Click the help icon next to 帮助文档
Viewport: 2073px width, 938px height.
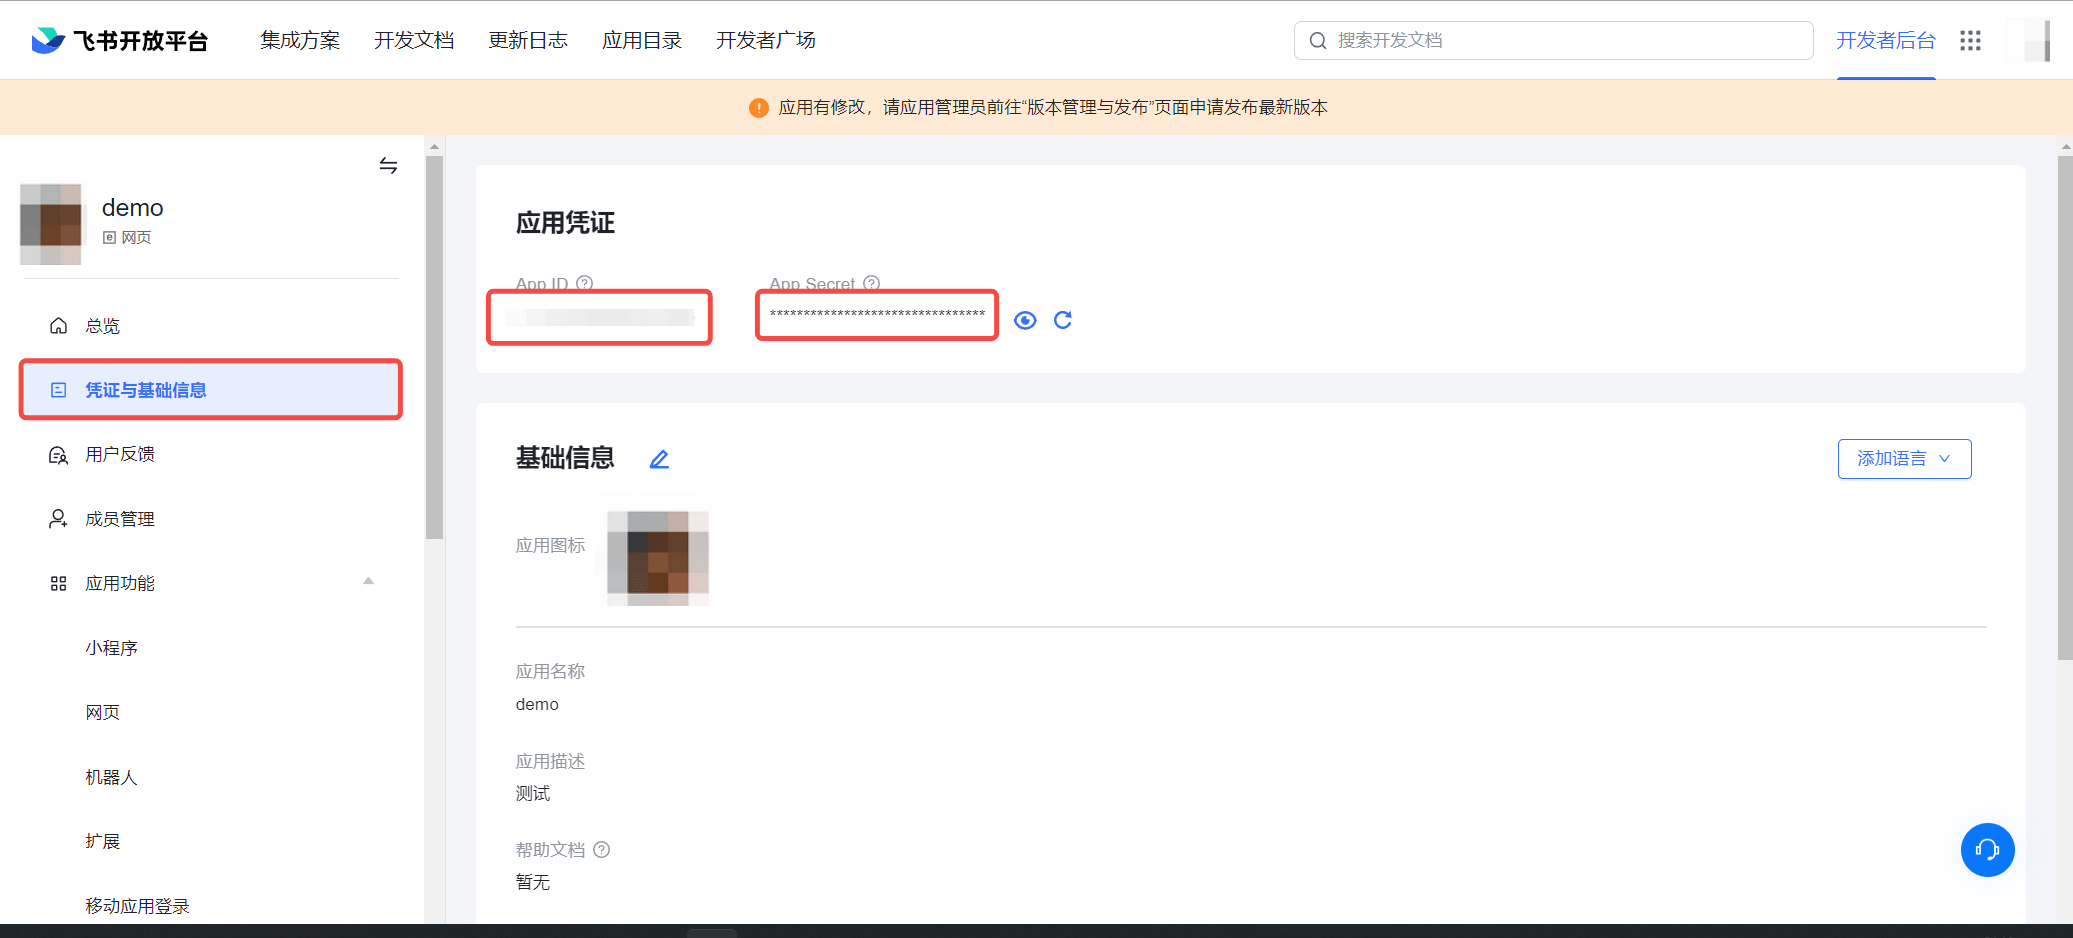pyautogui.click(x=601, y=850)
